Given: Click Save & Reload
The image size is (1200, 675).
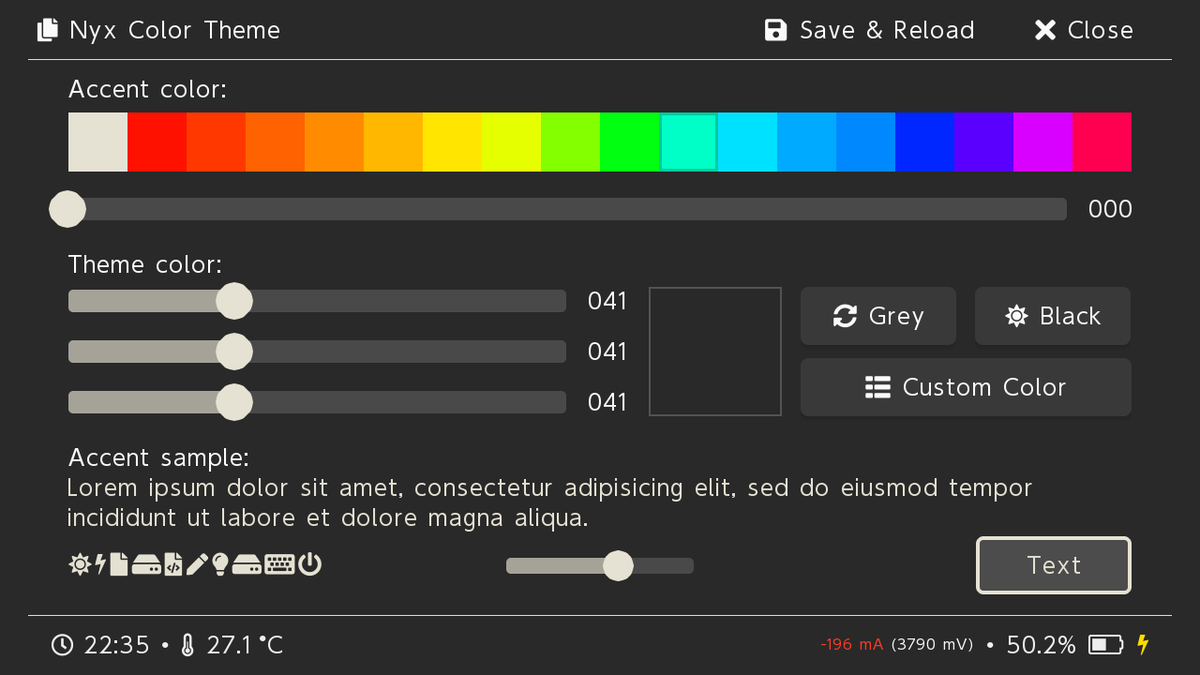Looking at the screenshot, I should click(x=869, y=30).
